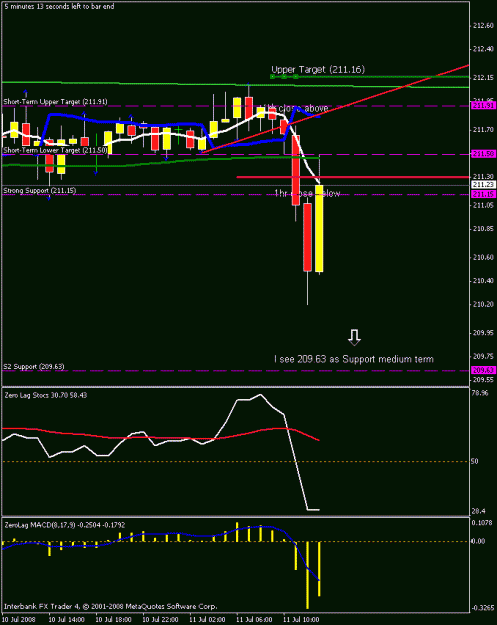
Task: Click the Interbank FX Trader 4 copyright text
Action: 110,606
